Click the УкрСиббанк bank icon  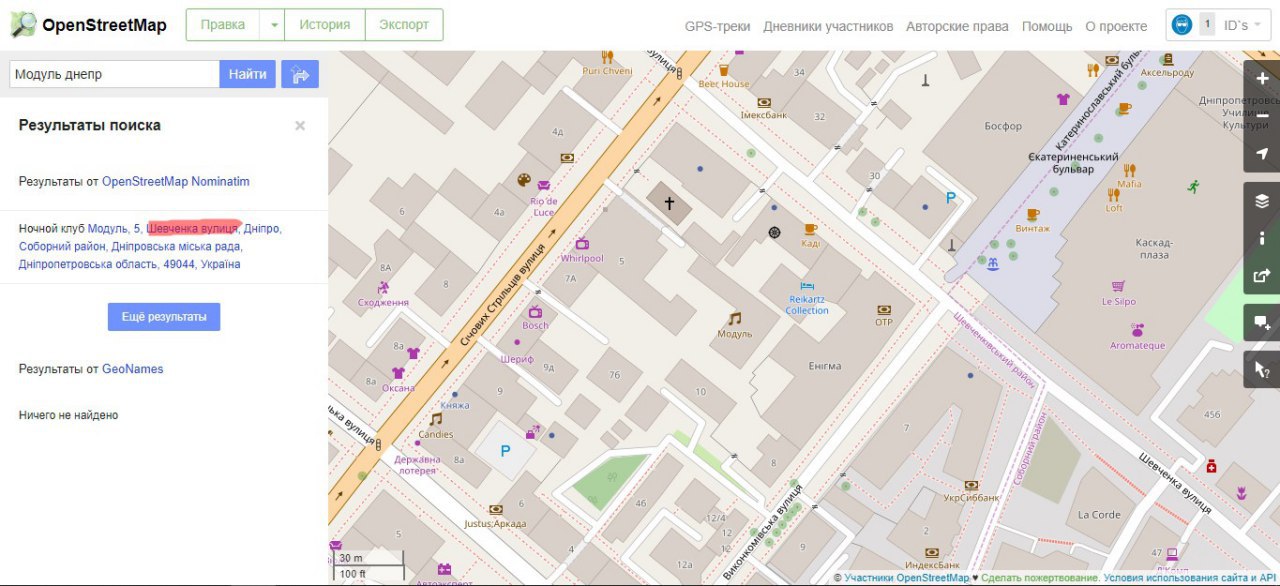[x=969, y=484]
